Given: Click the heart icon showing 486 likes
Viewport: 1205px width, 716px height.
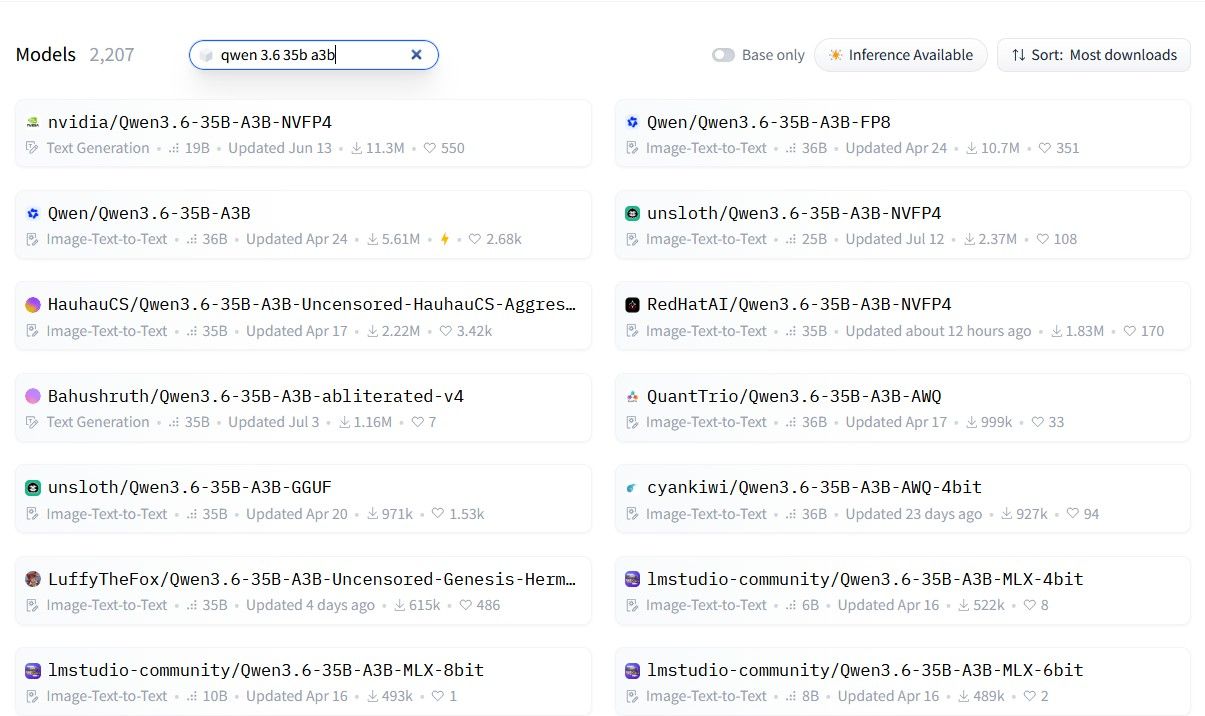Looking at the screenshot, I should (x=465, y=605).
